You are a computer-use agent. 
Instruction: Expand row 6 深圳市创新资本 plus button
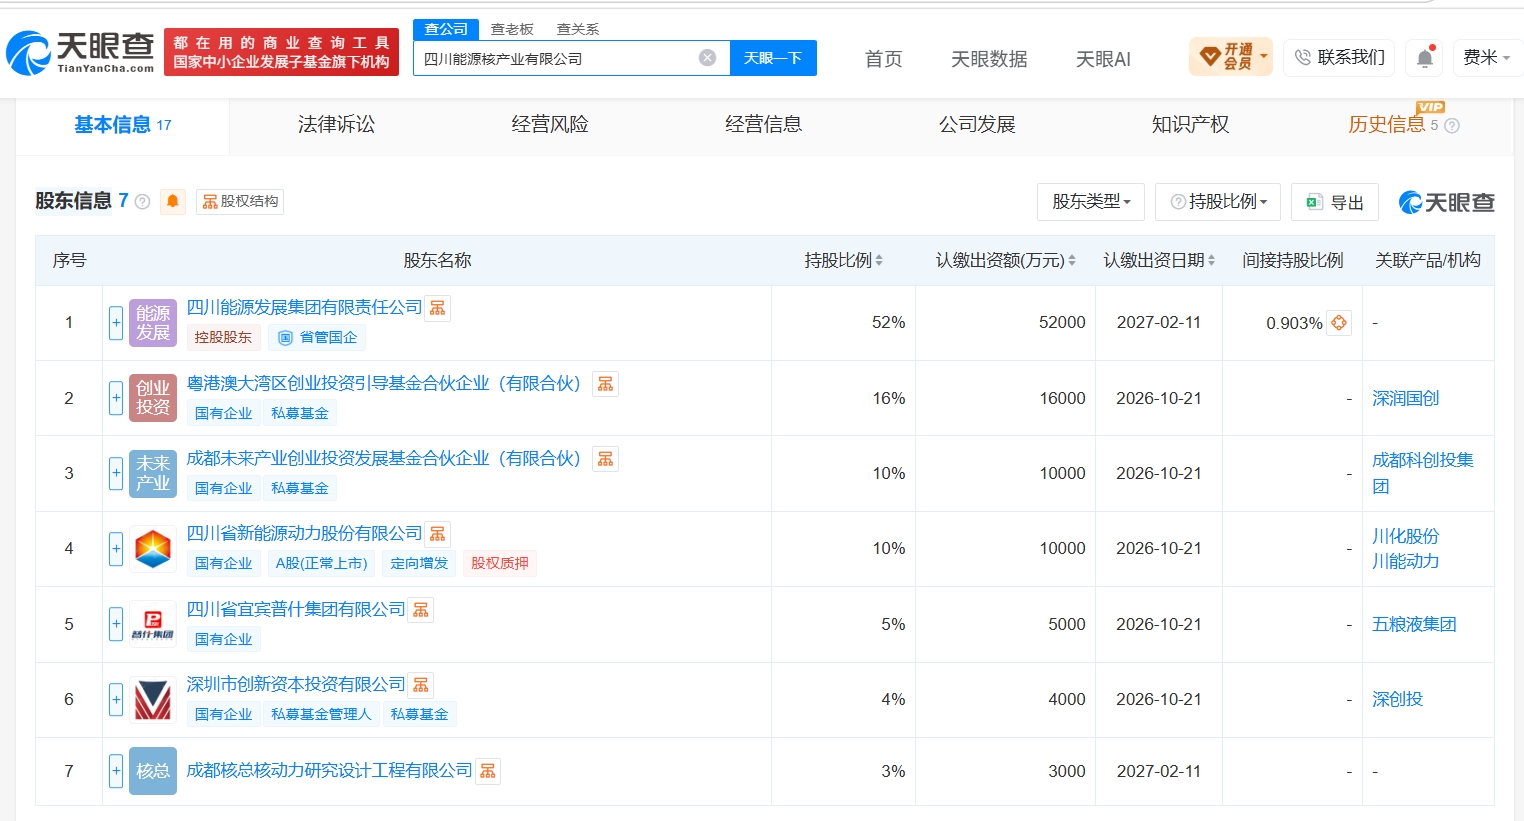116,699
